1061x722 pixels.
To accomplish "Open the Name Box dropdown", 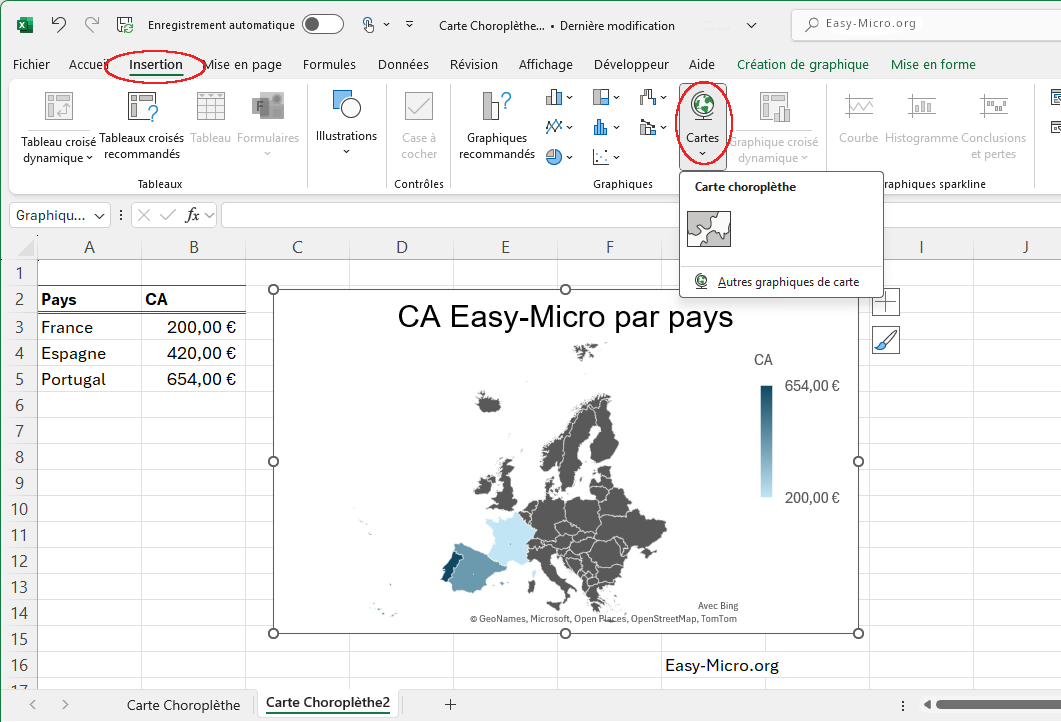I will (99, 216).
